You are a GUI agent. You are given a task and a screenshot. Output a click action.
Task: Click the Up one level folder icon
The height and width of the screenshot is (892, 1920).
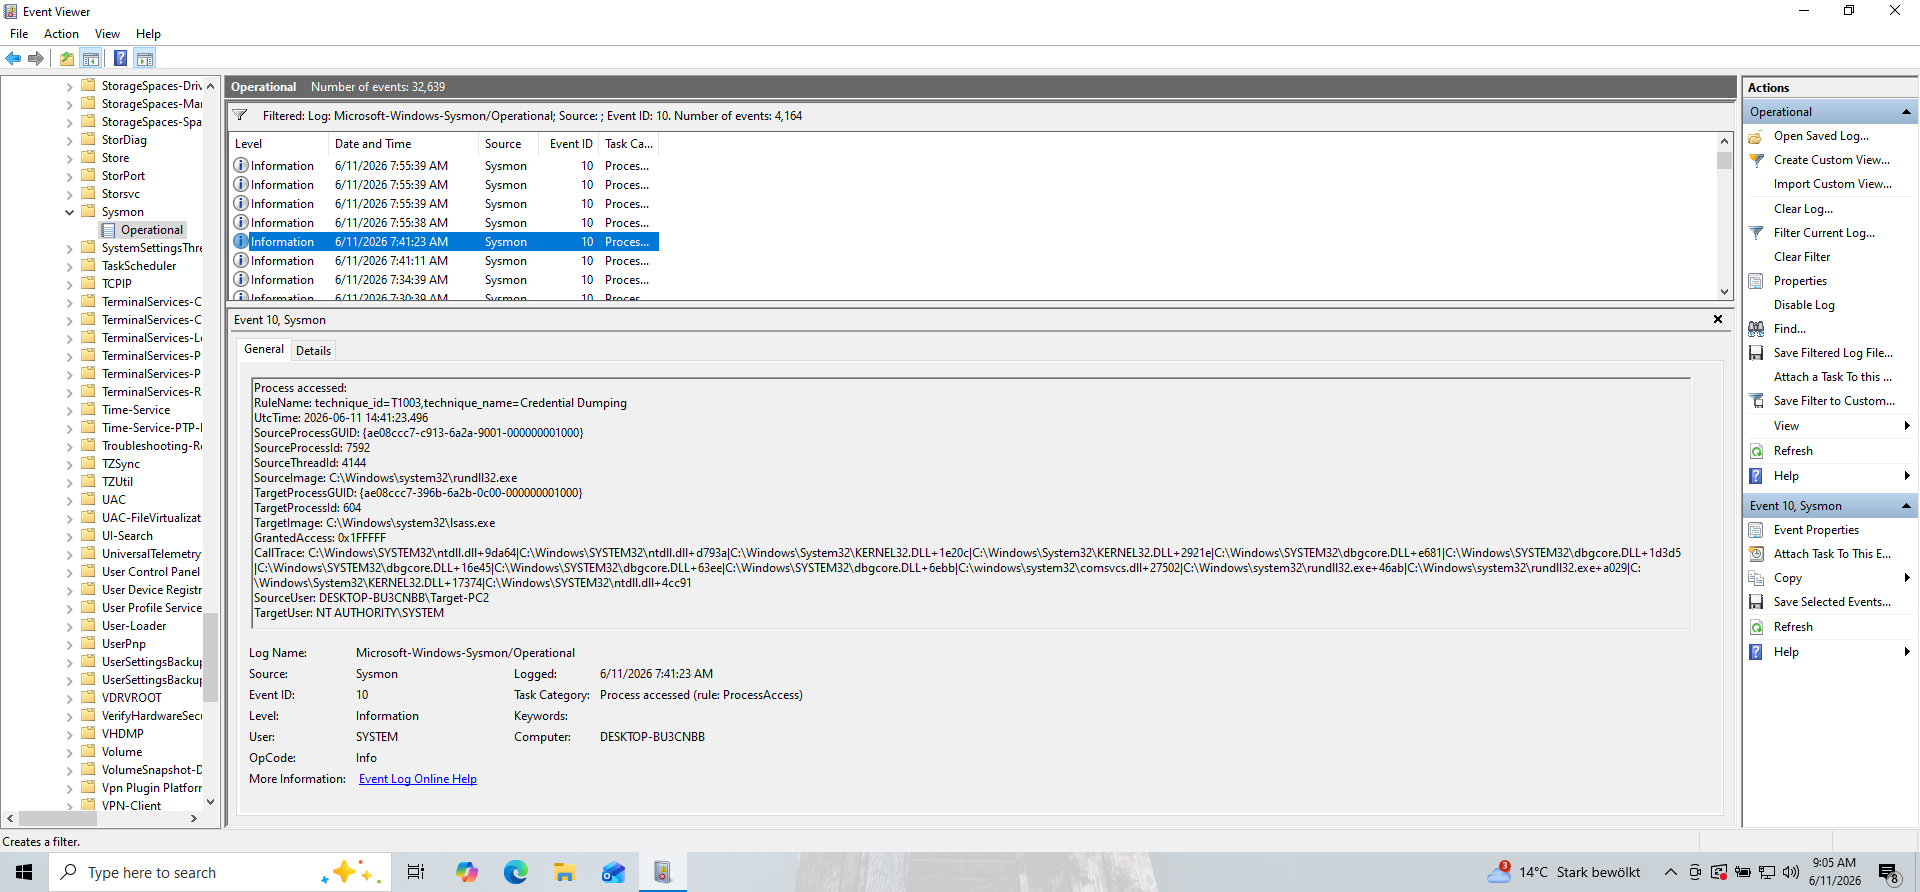[x=66, y=58]
